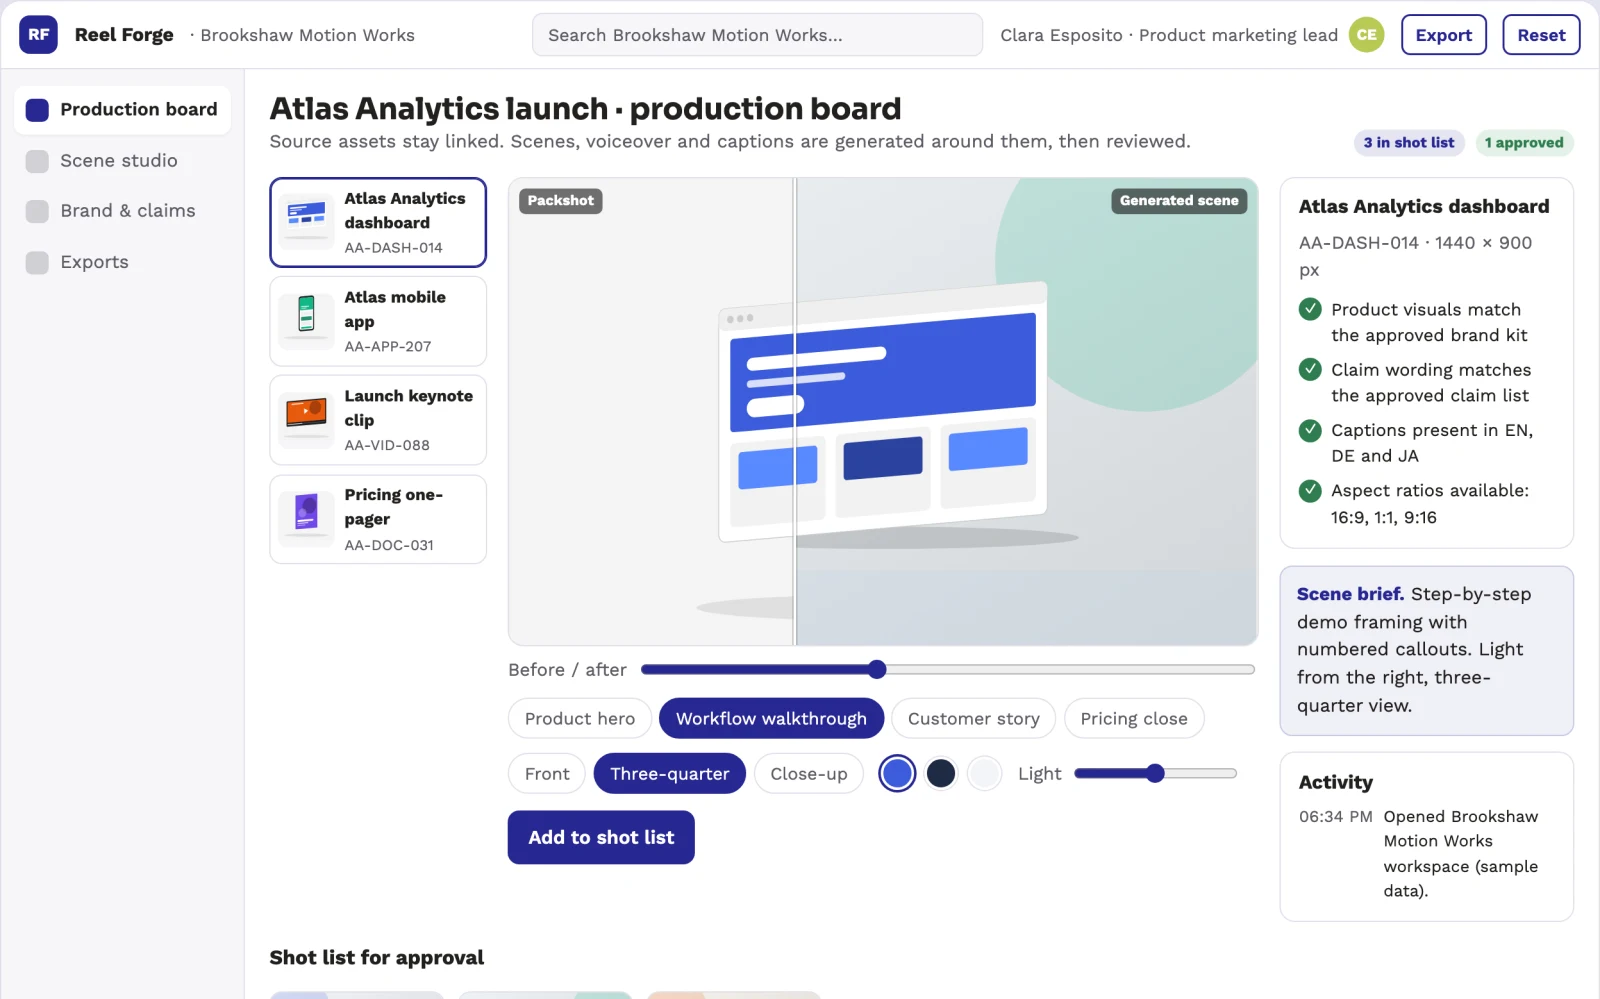Set camera angle to Front

point(547,773)
